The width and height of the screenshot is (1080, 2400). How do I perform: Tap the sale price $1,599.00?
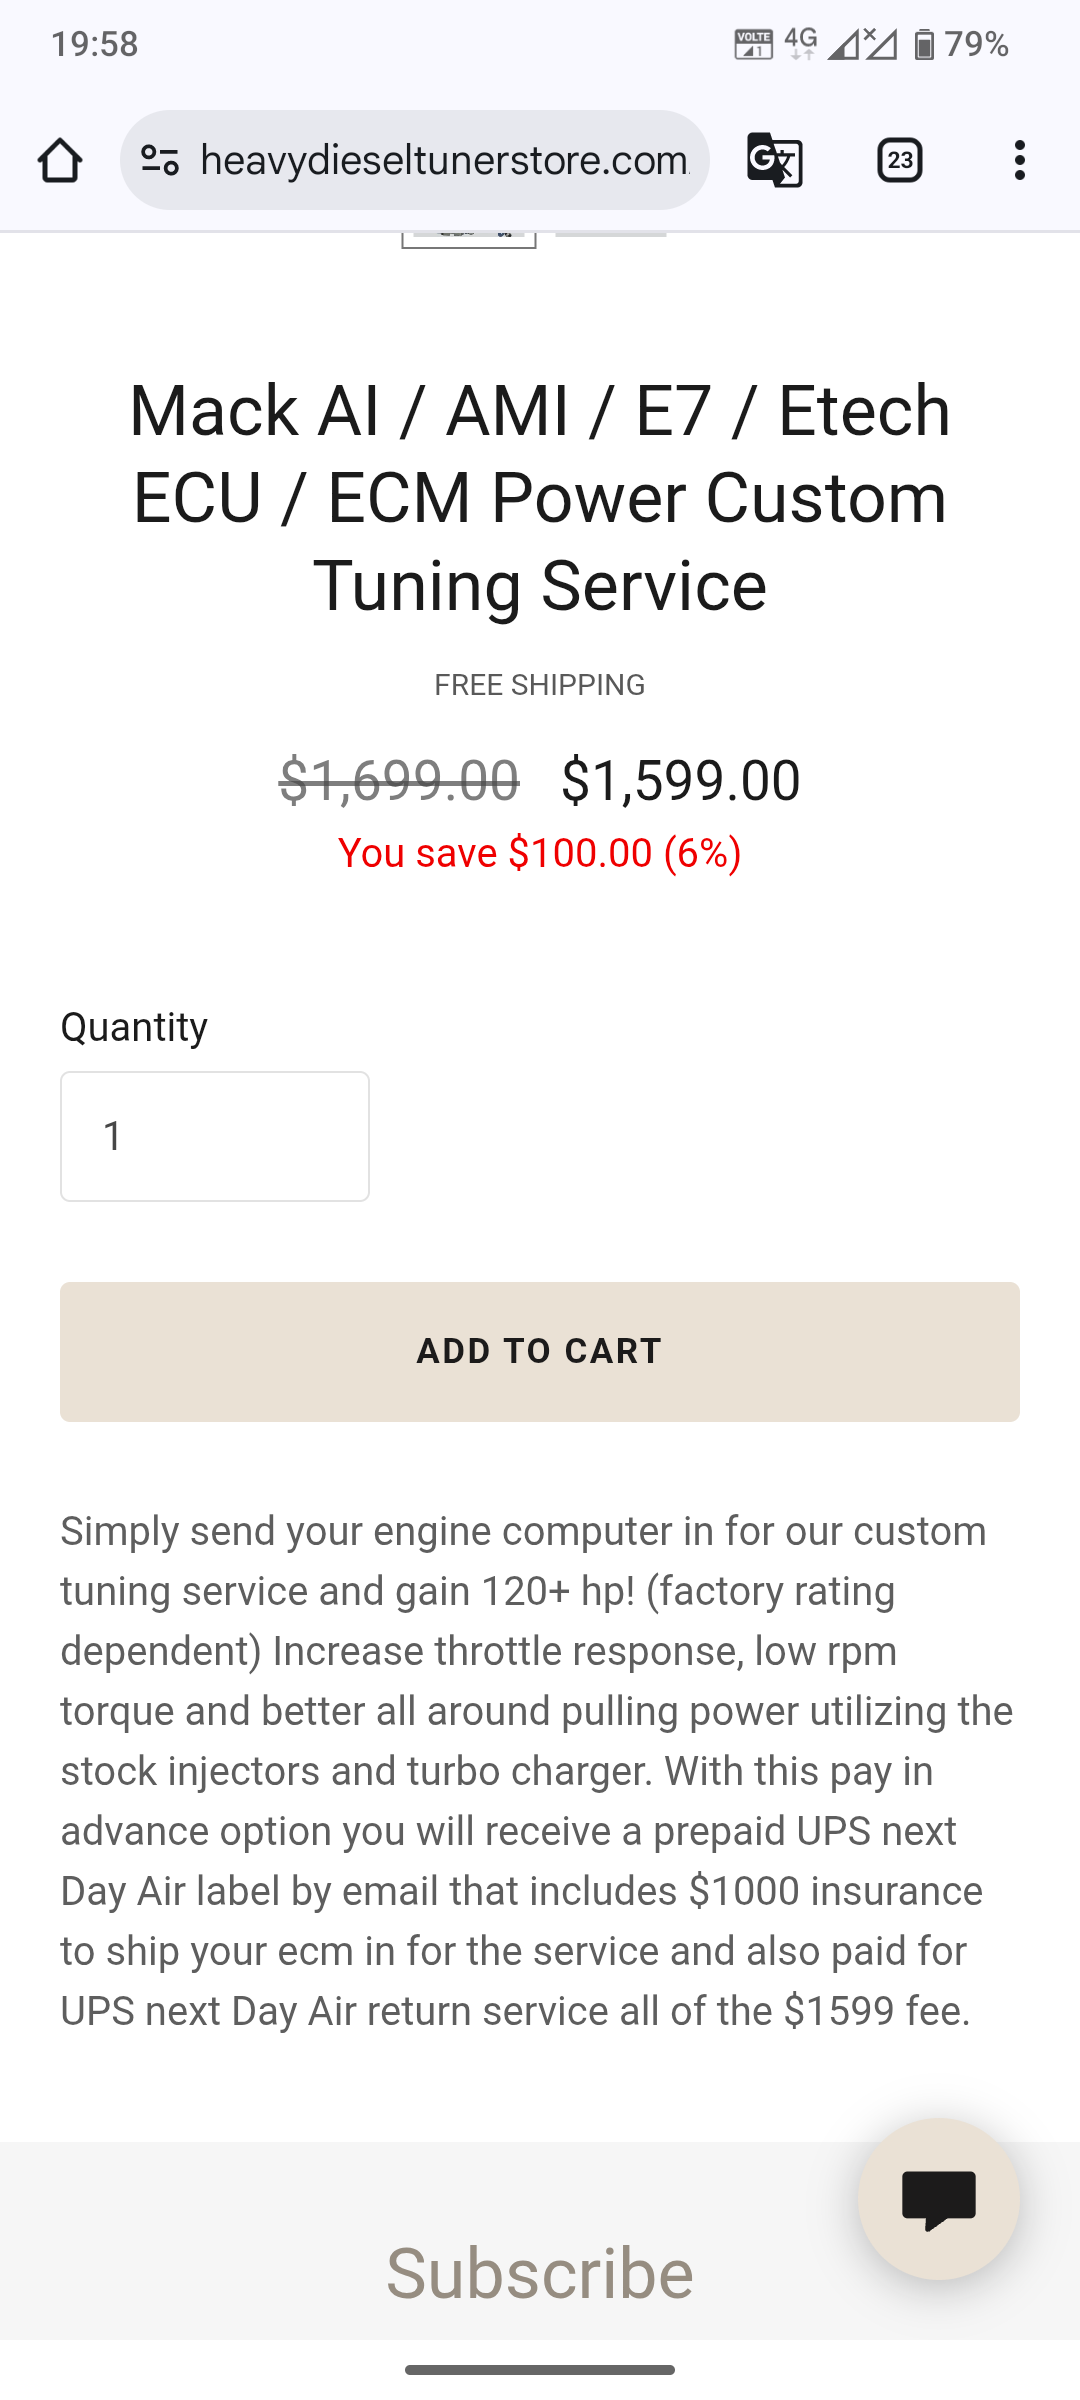pos(681,780)
